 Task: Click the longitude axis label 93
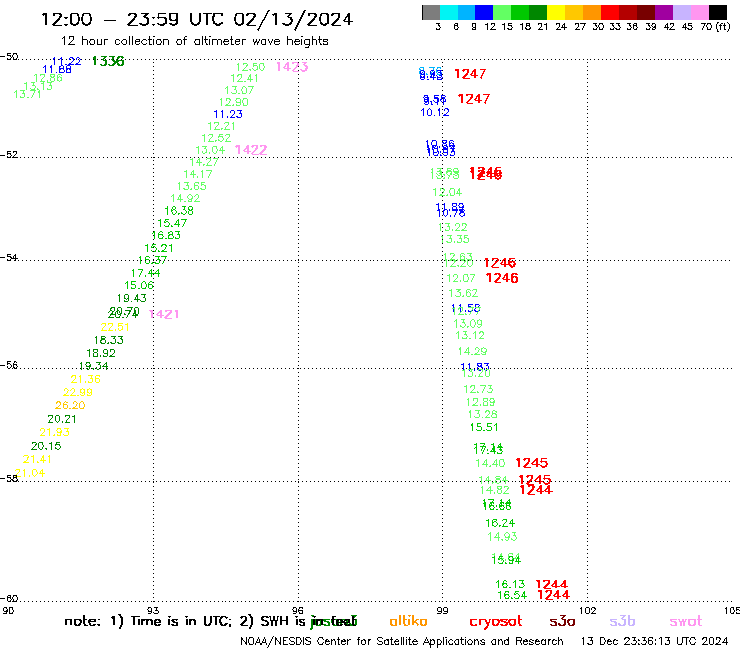(x=153, y=611)
